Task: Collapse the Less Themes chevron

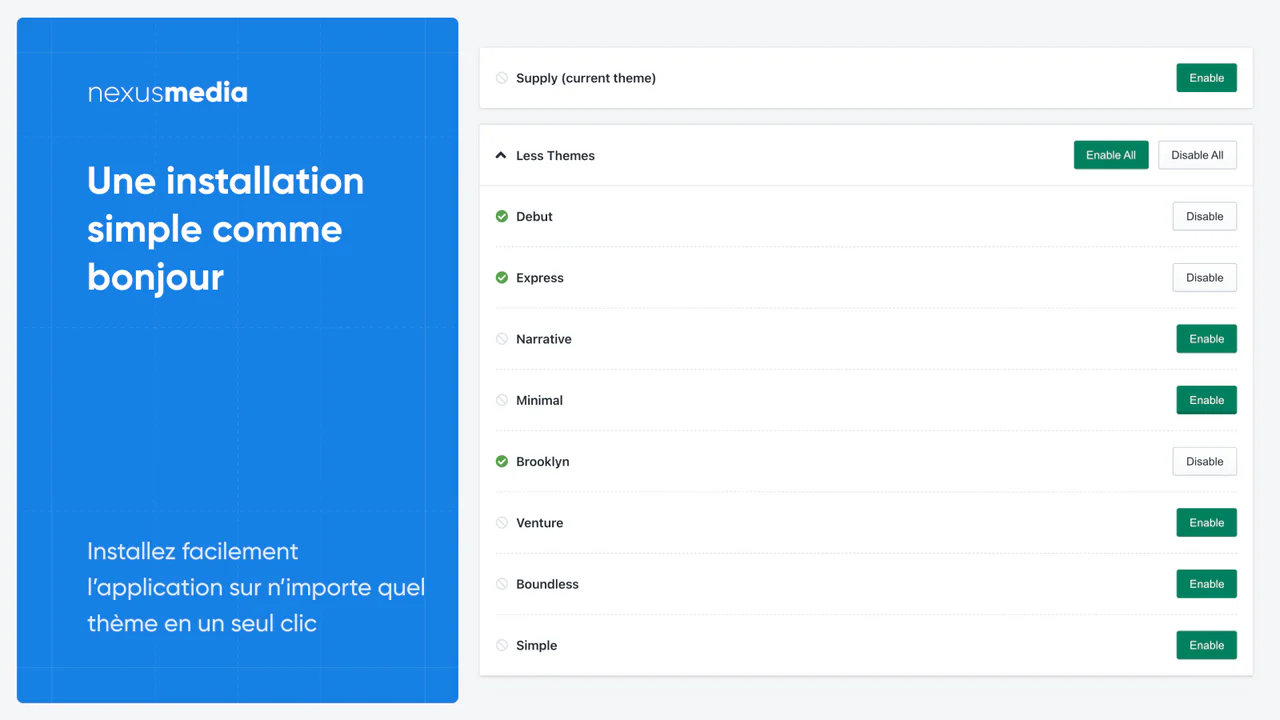Action: [501, 155]
